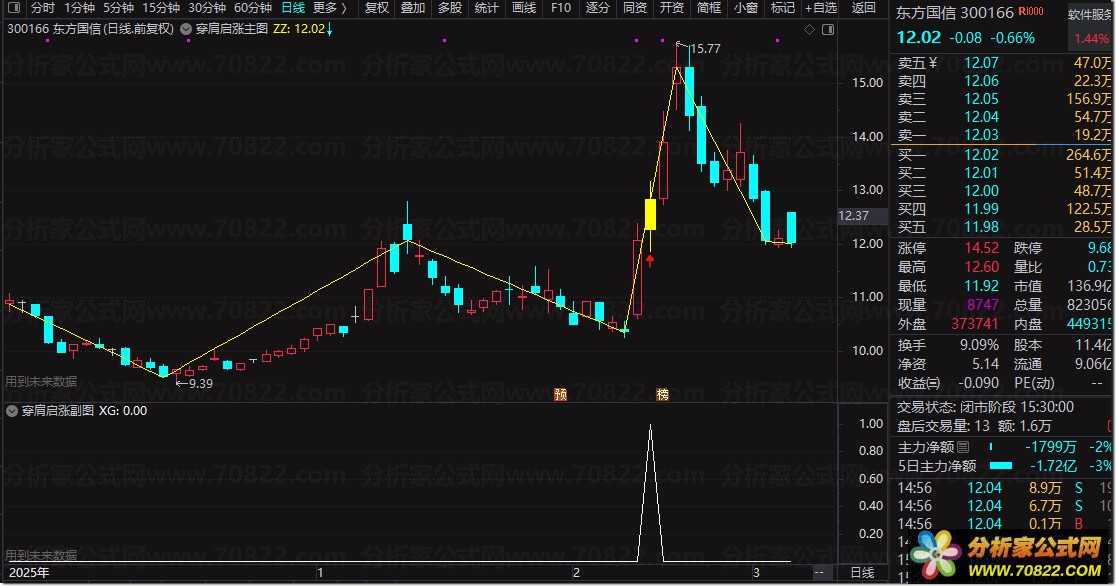The width and height of the screenshot is (1118, 587).
Task: Click the 交易状态 闭市阶段 status line
Action: pos(985,407)
